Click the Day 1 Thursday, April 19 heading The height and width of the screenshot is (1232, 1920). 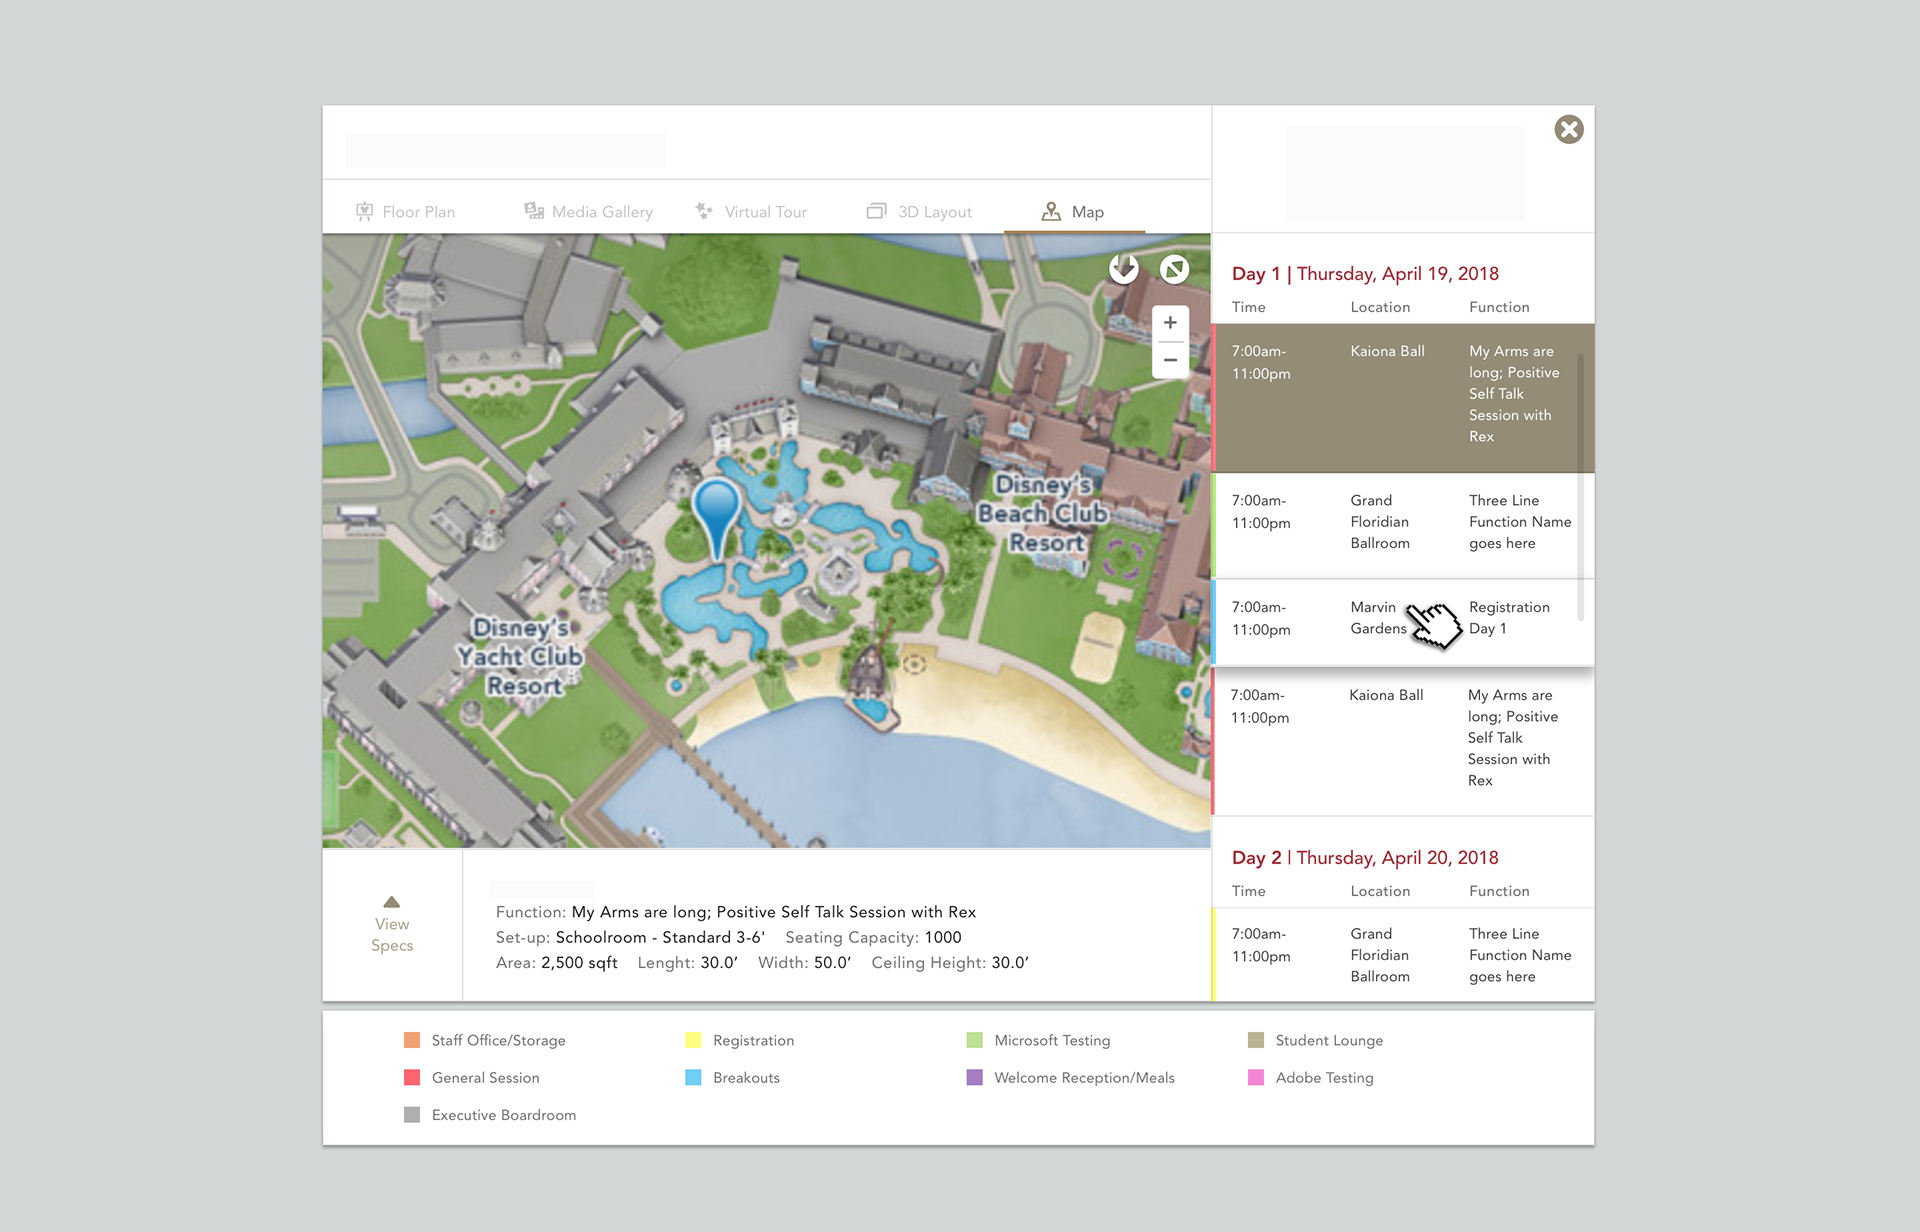1365,274
